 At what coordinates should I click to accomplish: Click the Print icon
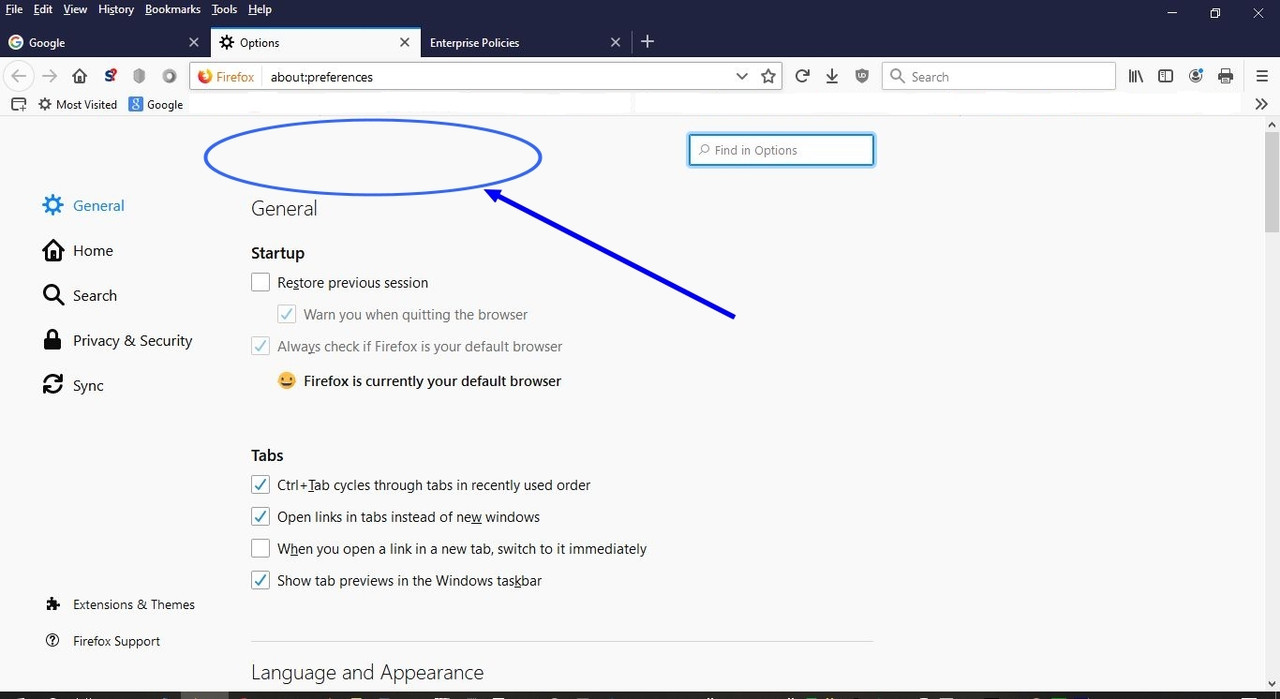pos(1226,76)
